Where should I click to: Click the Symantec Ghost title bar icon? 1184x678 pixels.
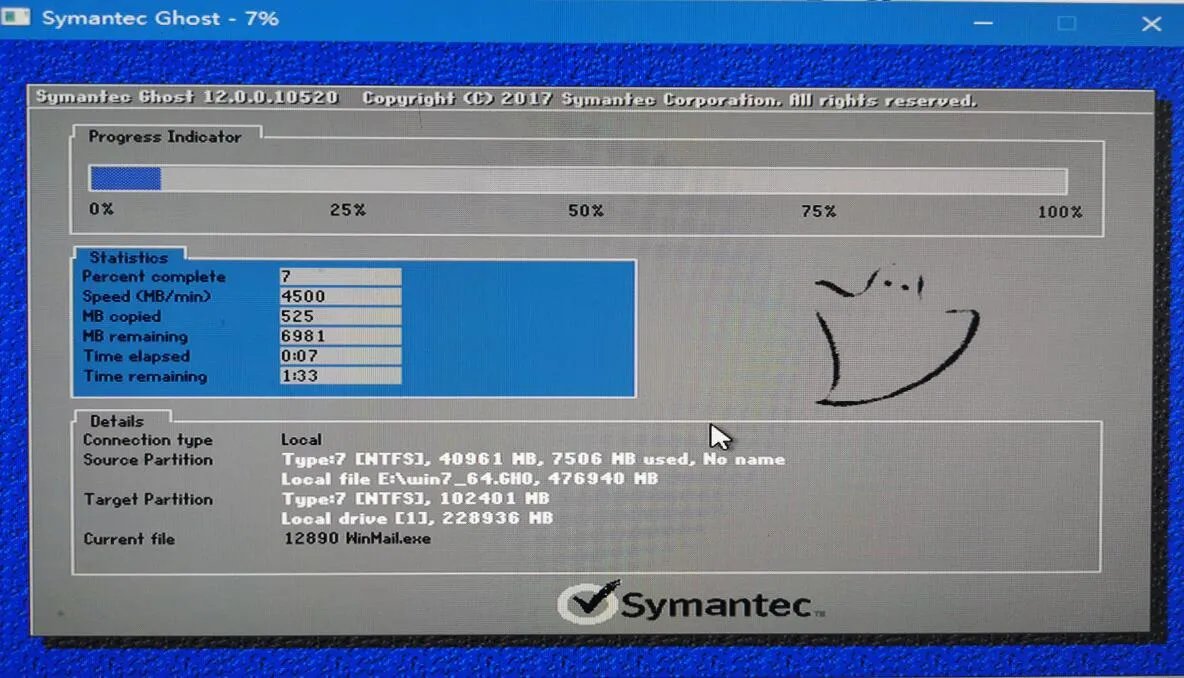[x=15, y=16]
